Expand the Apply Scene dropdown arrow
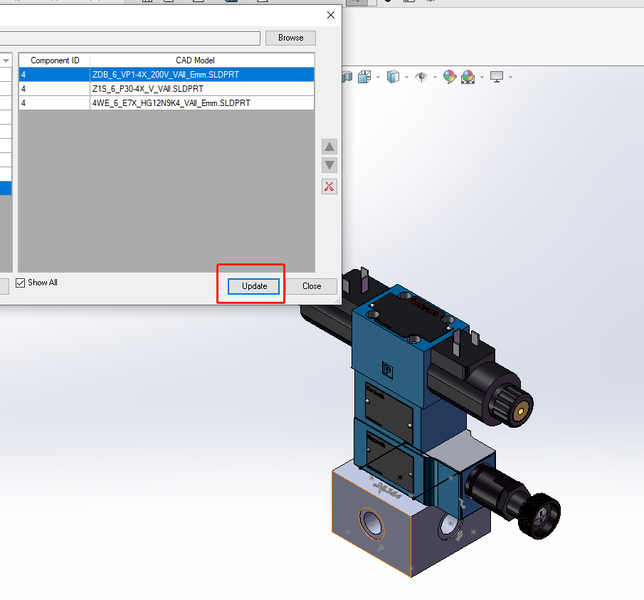This screenshot has height=600, width=644. click(482, 77)
